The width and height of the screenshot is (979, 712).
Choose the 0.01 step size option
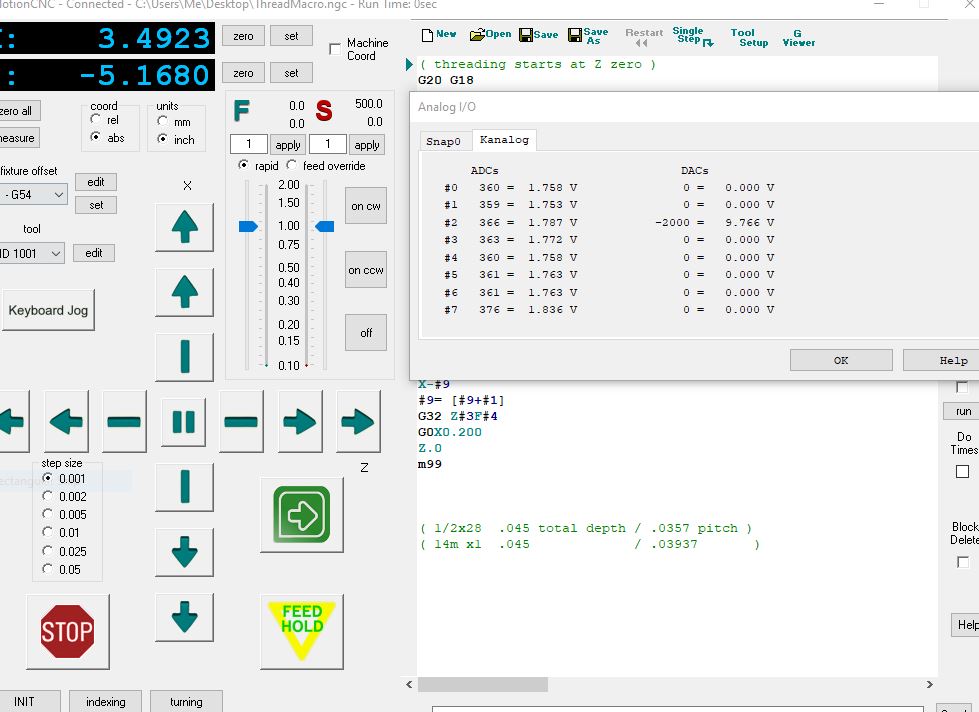coord(48,533)
